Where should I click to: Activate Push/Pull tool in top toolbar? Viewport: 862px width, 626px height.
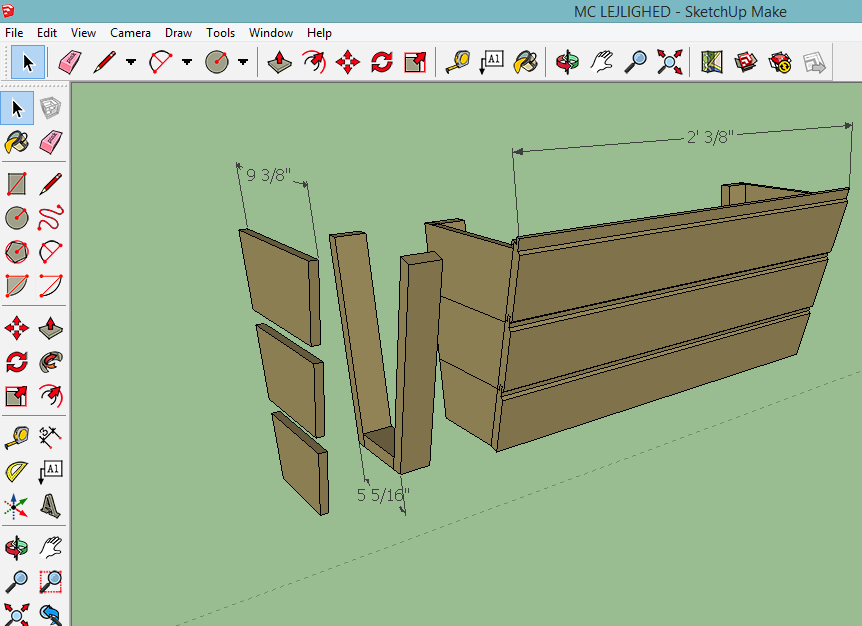coord(280,62)
